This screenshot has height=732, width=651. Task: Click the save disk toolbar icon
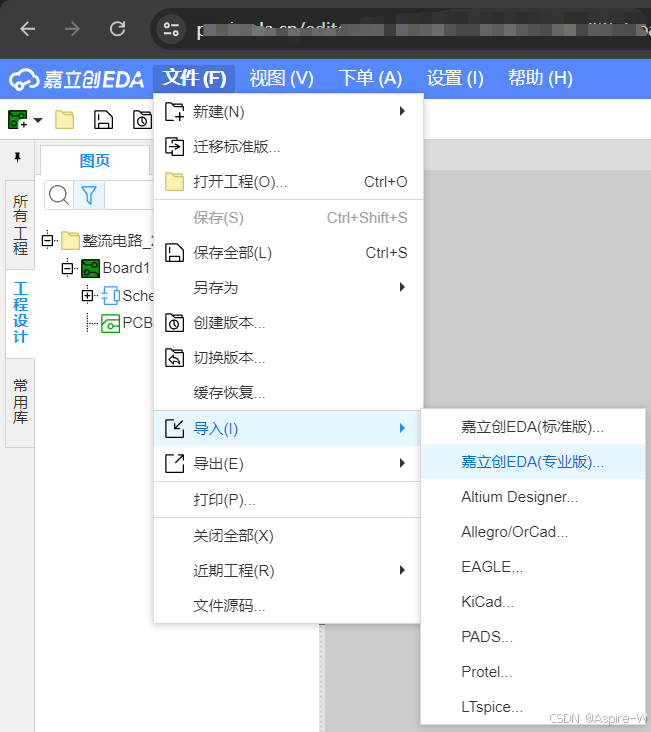click(x=103, y=120)
